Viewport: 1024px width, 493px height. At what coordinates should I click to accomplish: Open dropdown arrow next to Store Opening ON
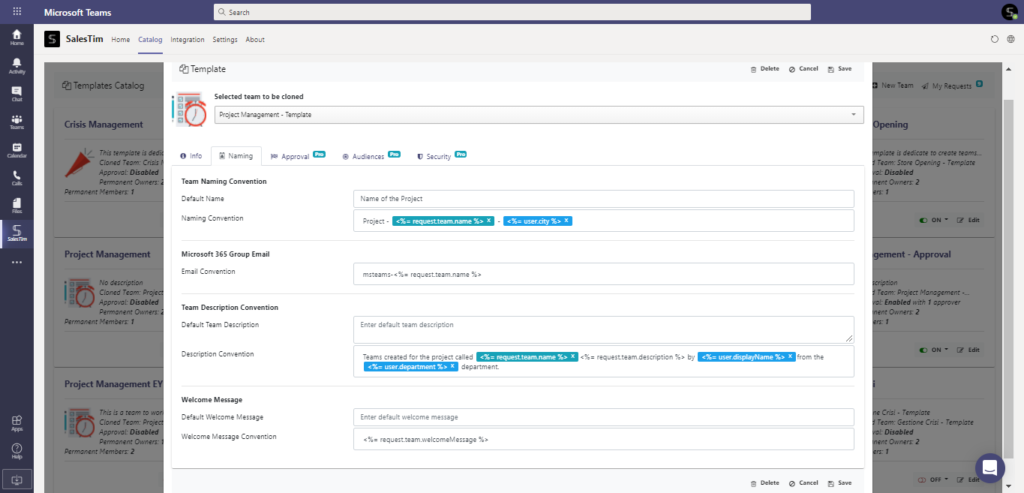pos(946,221)
